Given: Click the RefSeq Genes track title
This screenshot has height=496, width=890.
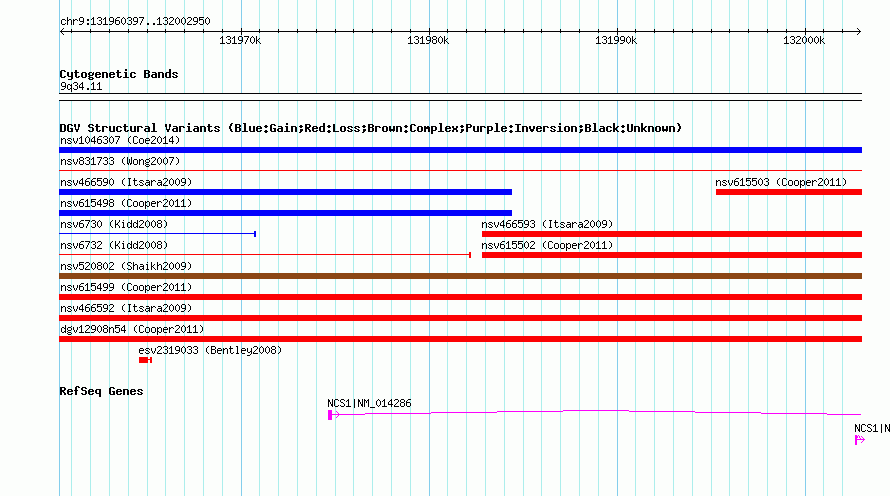Looking at the screenshot, I should tap(101, 391).
